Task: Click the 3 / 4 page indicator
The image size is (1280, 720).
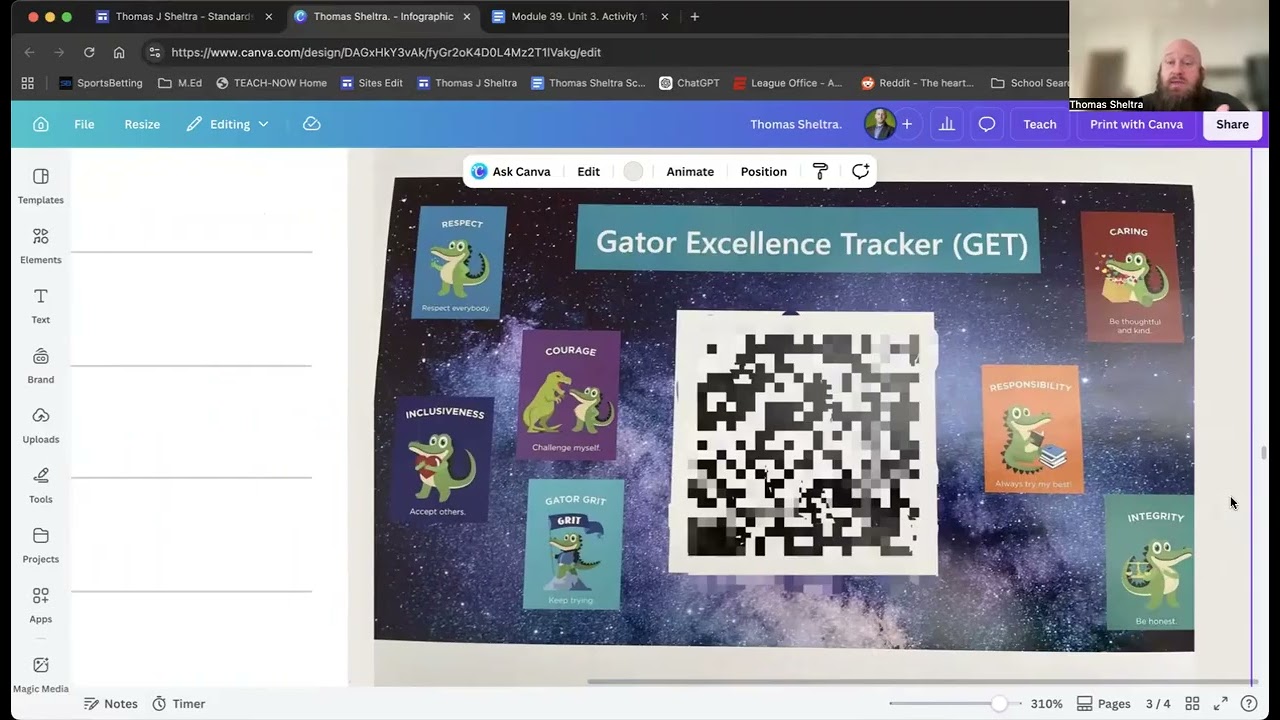Action: [x=1158, y=704]
